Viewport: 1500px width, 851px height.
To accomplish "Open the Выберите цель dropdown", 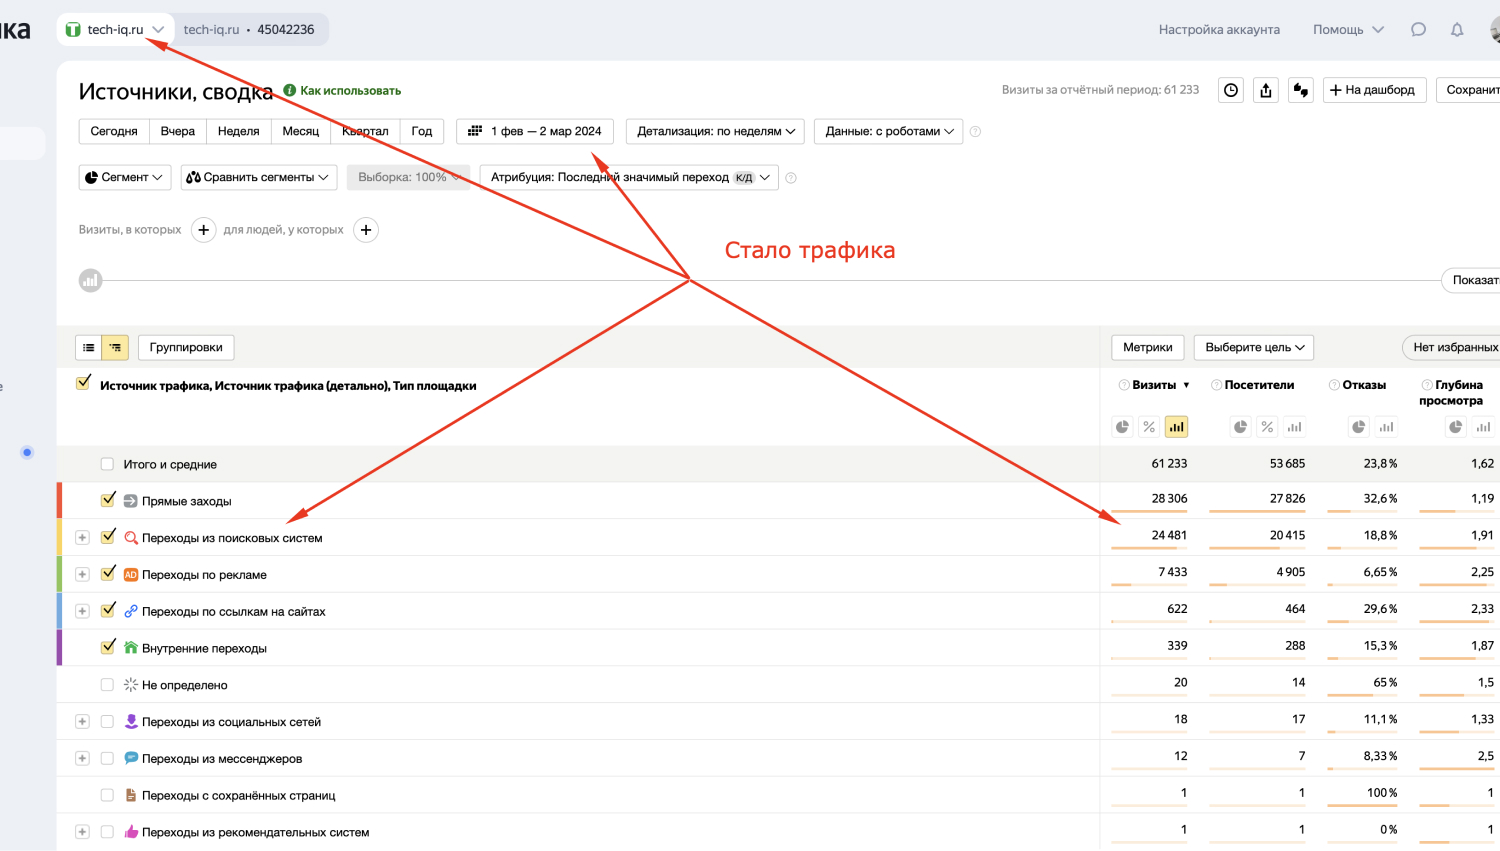I will point(1254,347).
